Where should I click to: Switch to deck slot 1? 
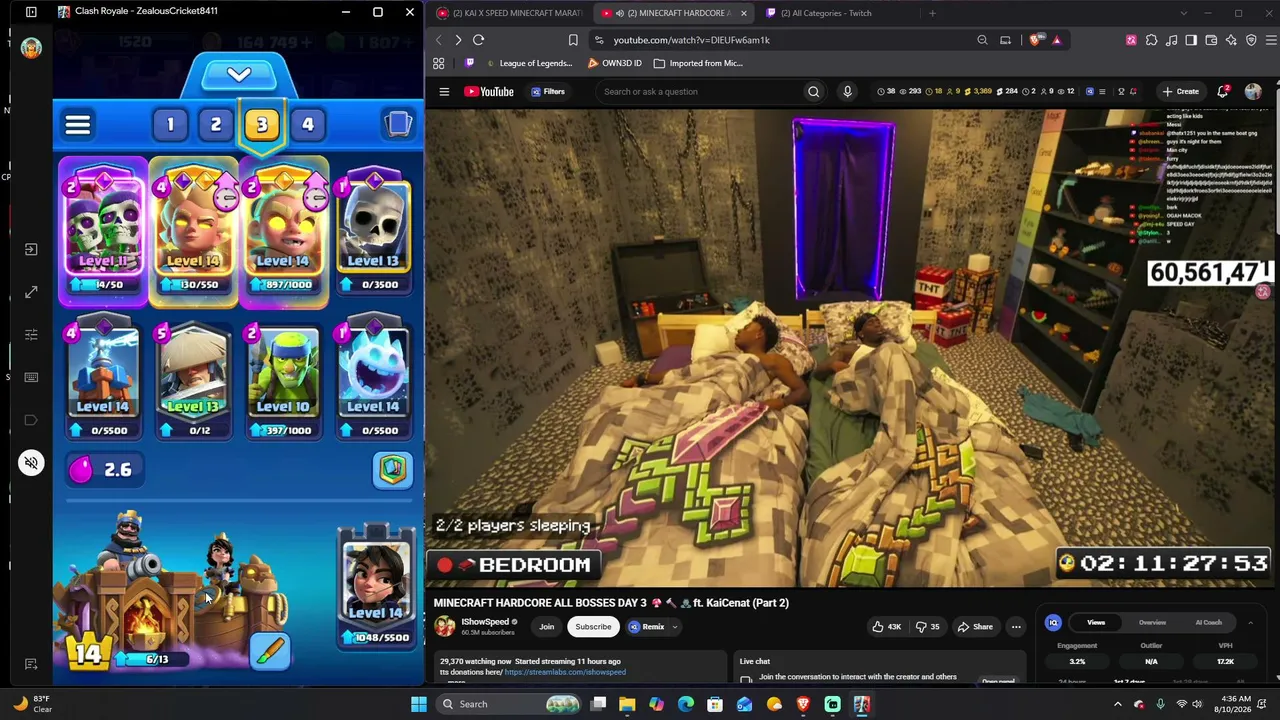click(170, 124)
